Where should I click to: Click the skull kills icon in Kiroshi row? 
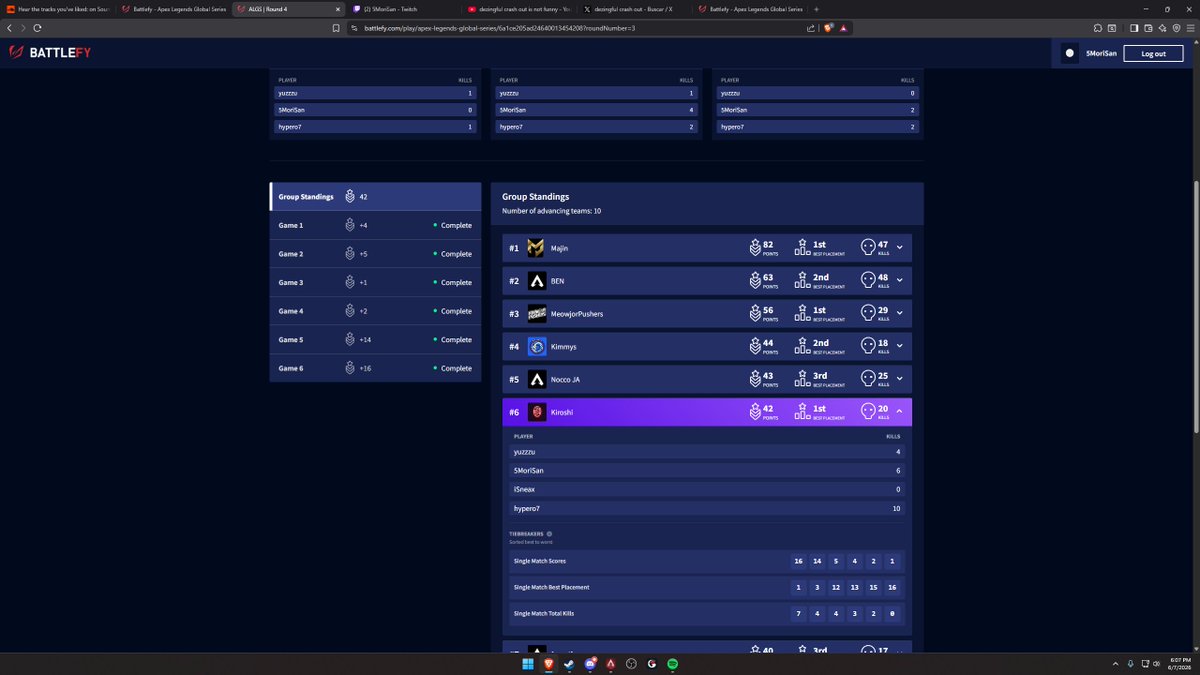click(867, 412)
